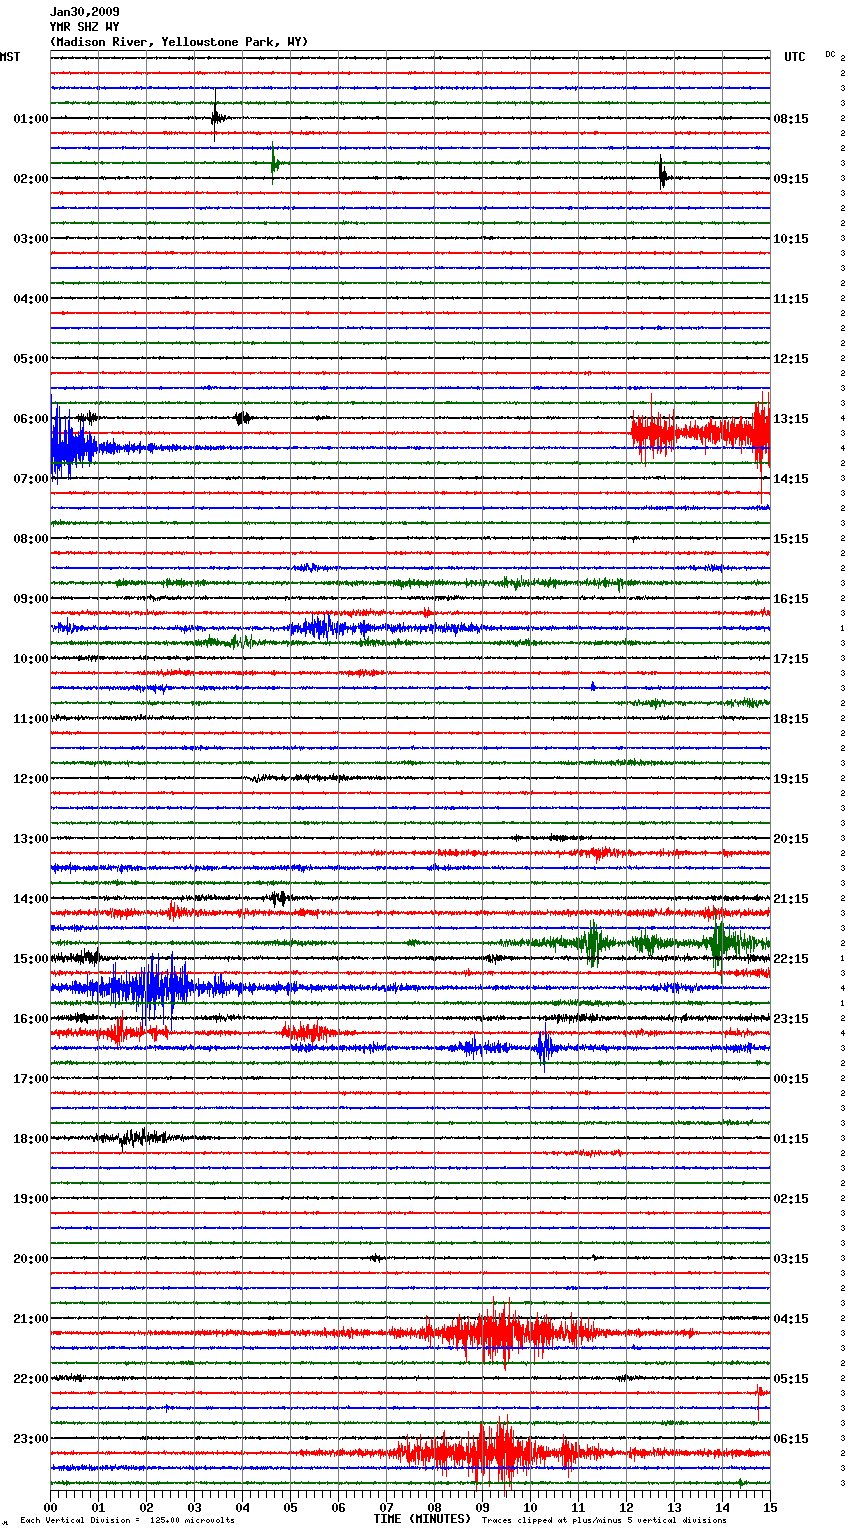850x1534 pixels.
Task: Click the 04:15 UTC time label
Action: [x=791, y=1319]
